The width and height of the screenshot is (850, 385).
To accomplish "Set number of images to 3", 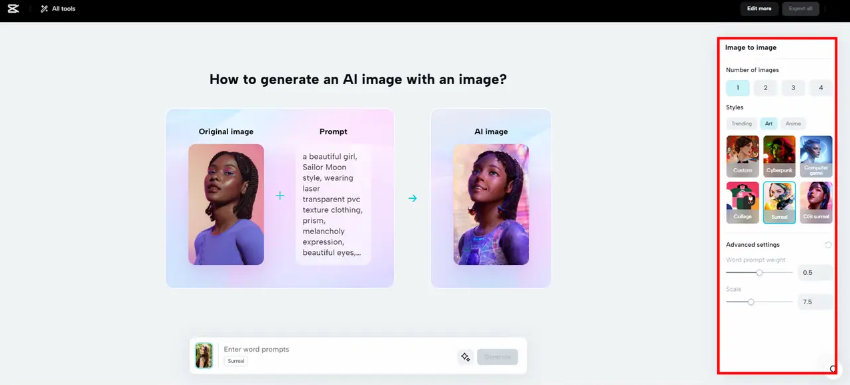I will 794,88.
